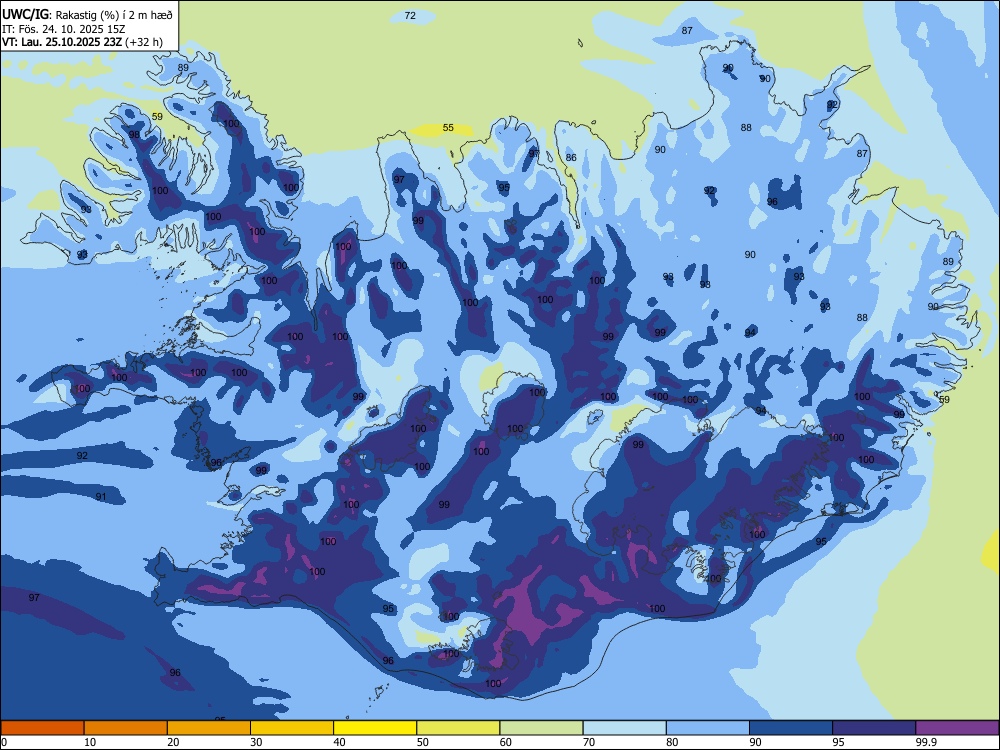Click the '80' tick label on the color scale
Viewport: 1000px width, 750px height.
[x=672, y=742]
